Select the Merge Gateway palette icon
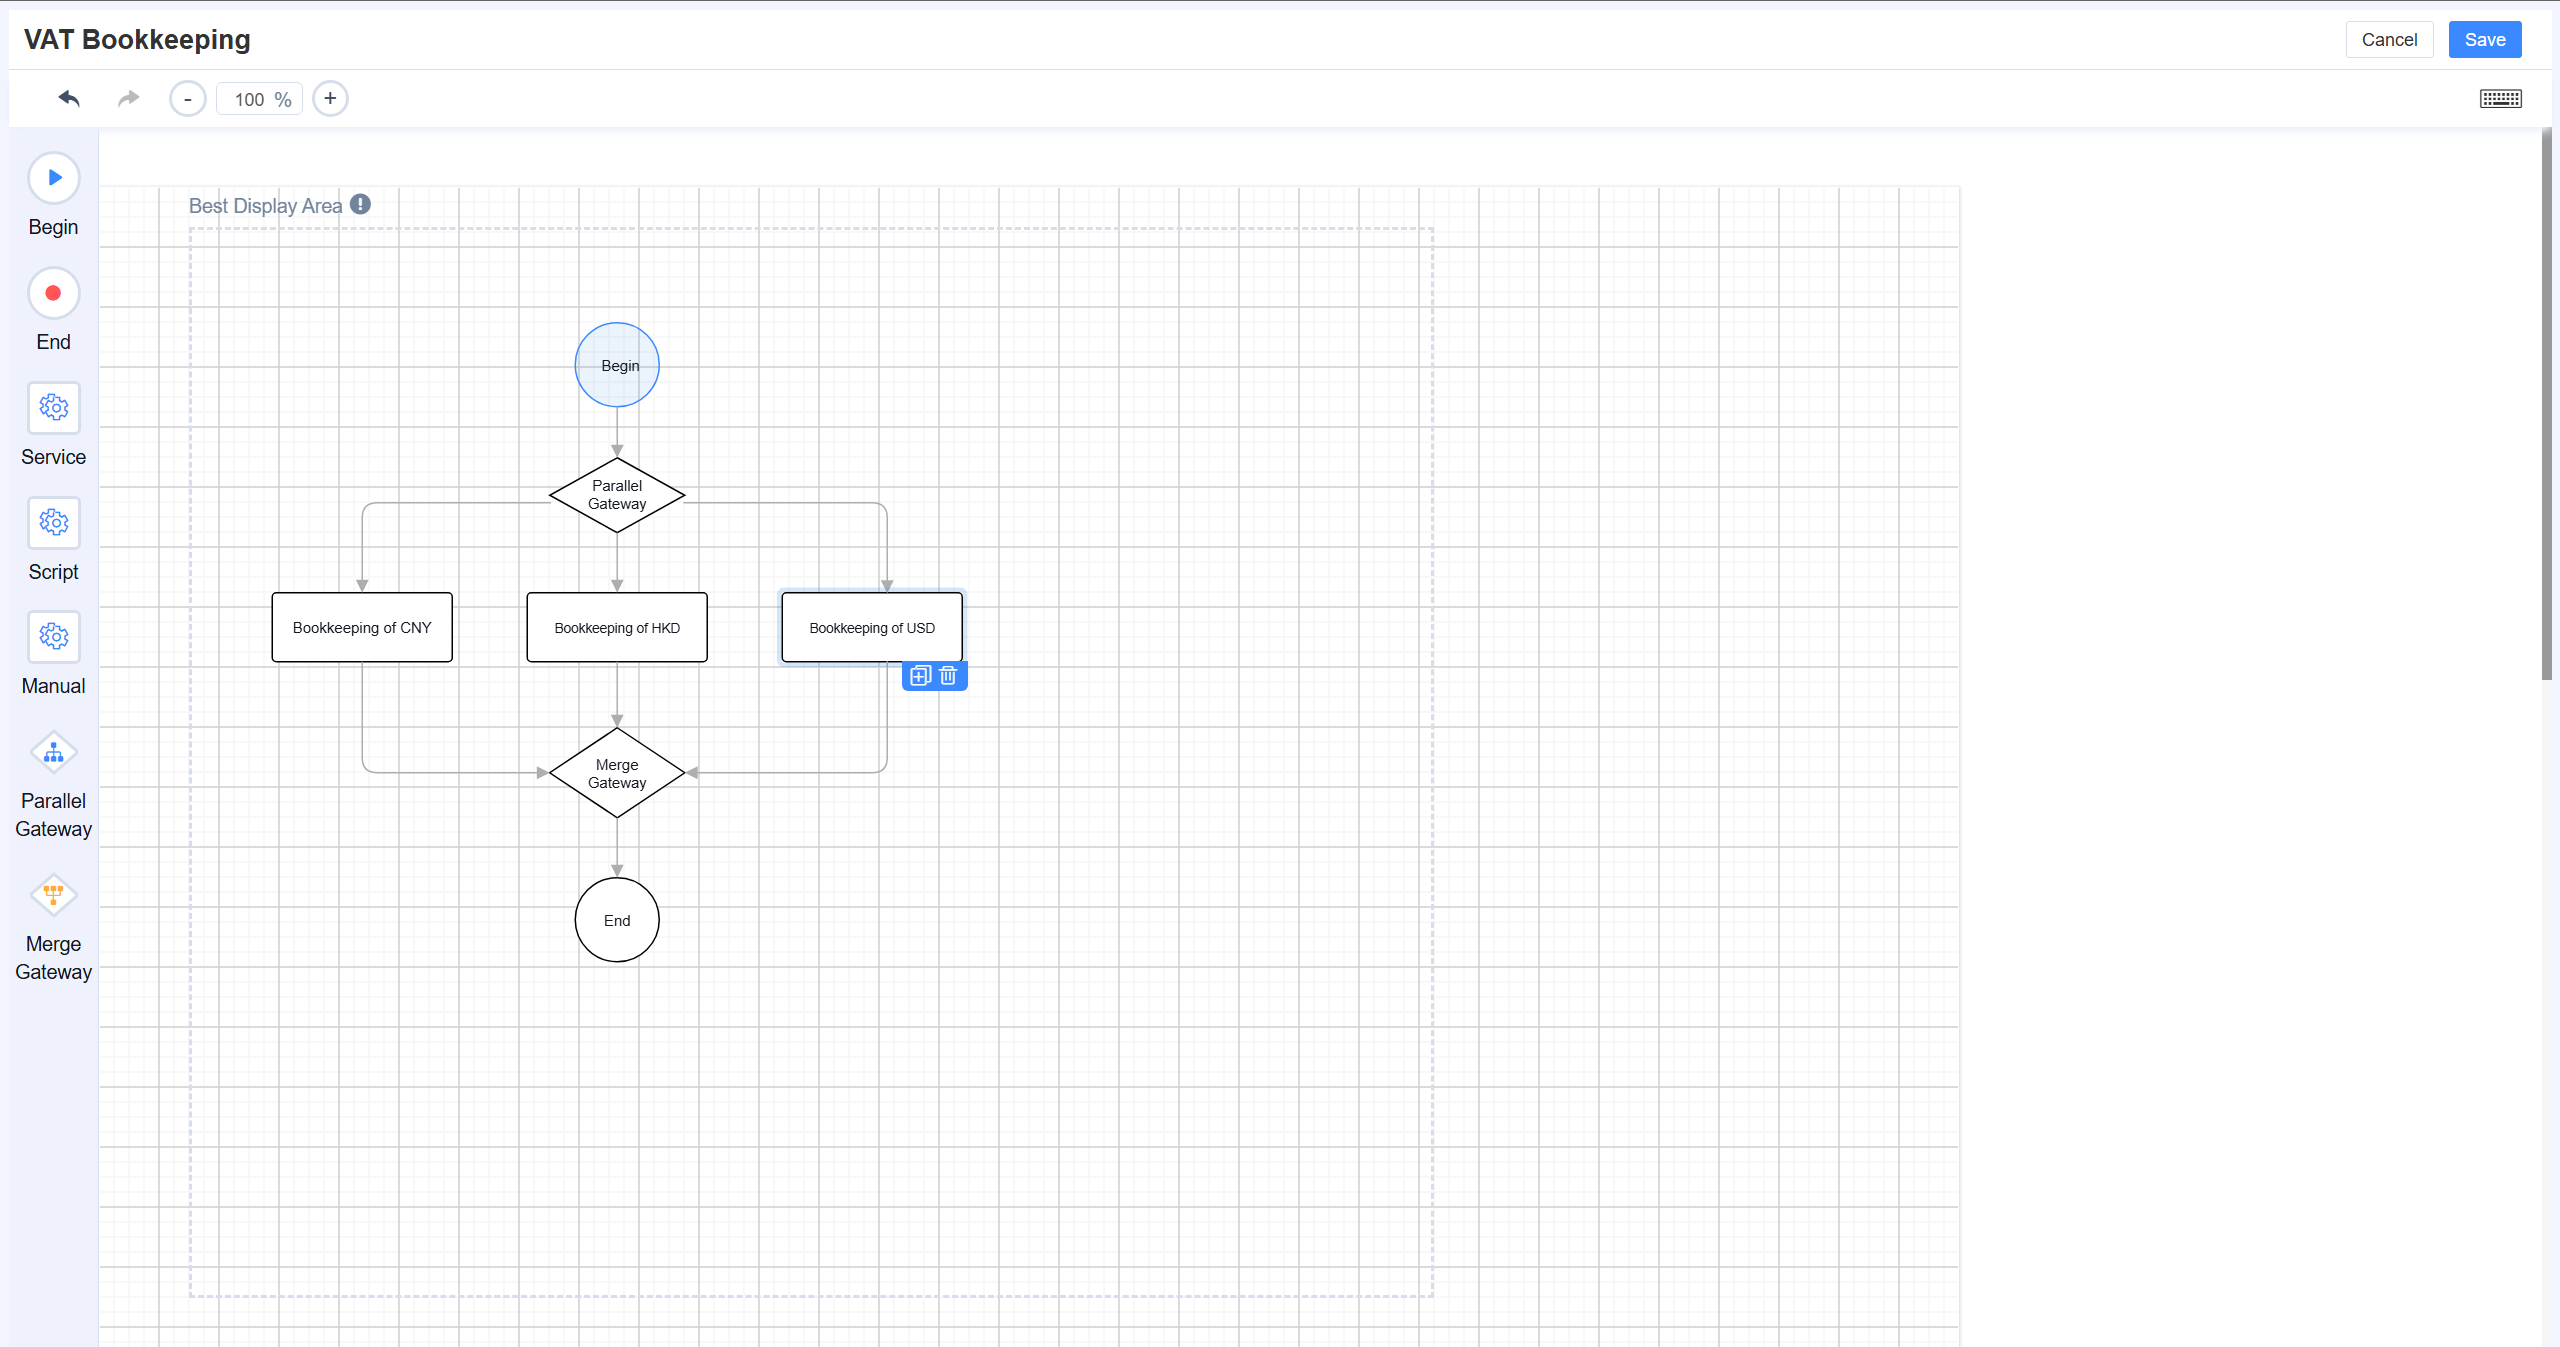This screenshot has height=1347, width=2560. [54, 895]
